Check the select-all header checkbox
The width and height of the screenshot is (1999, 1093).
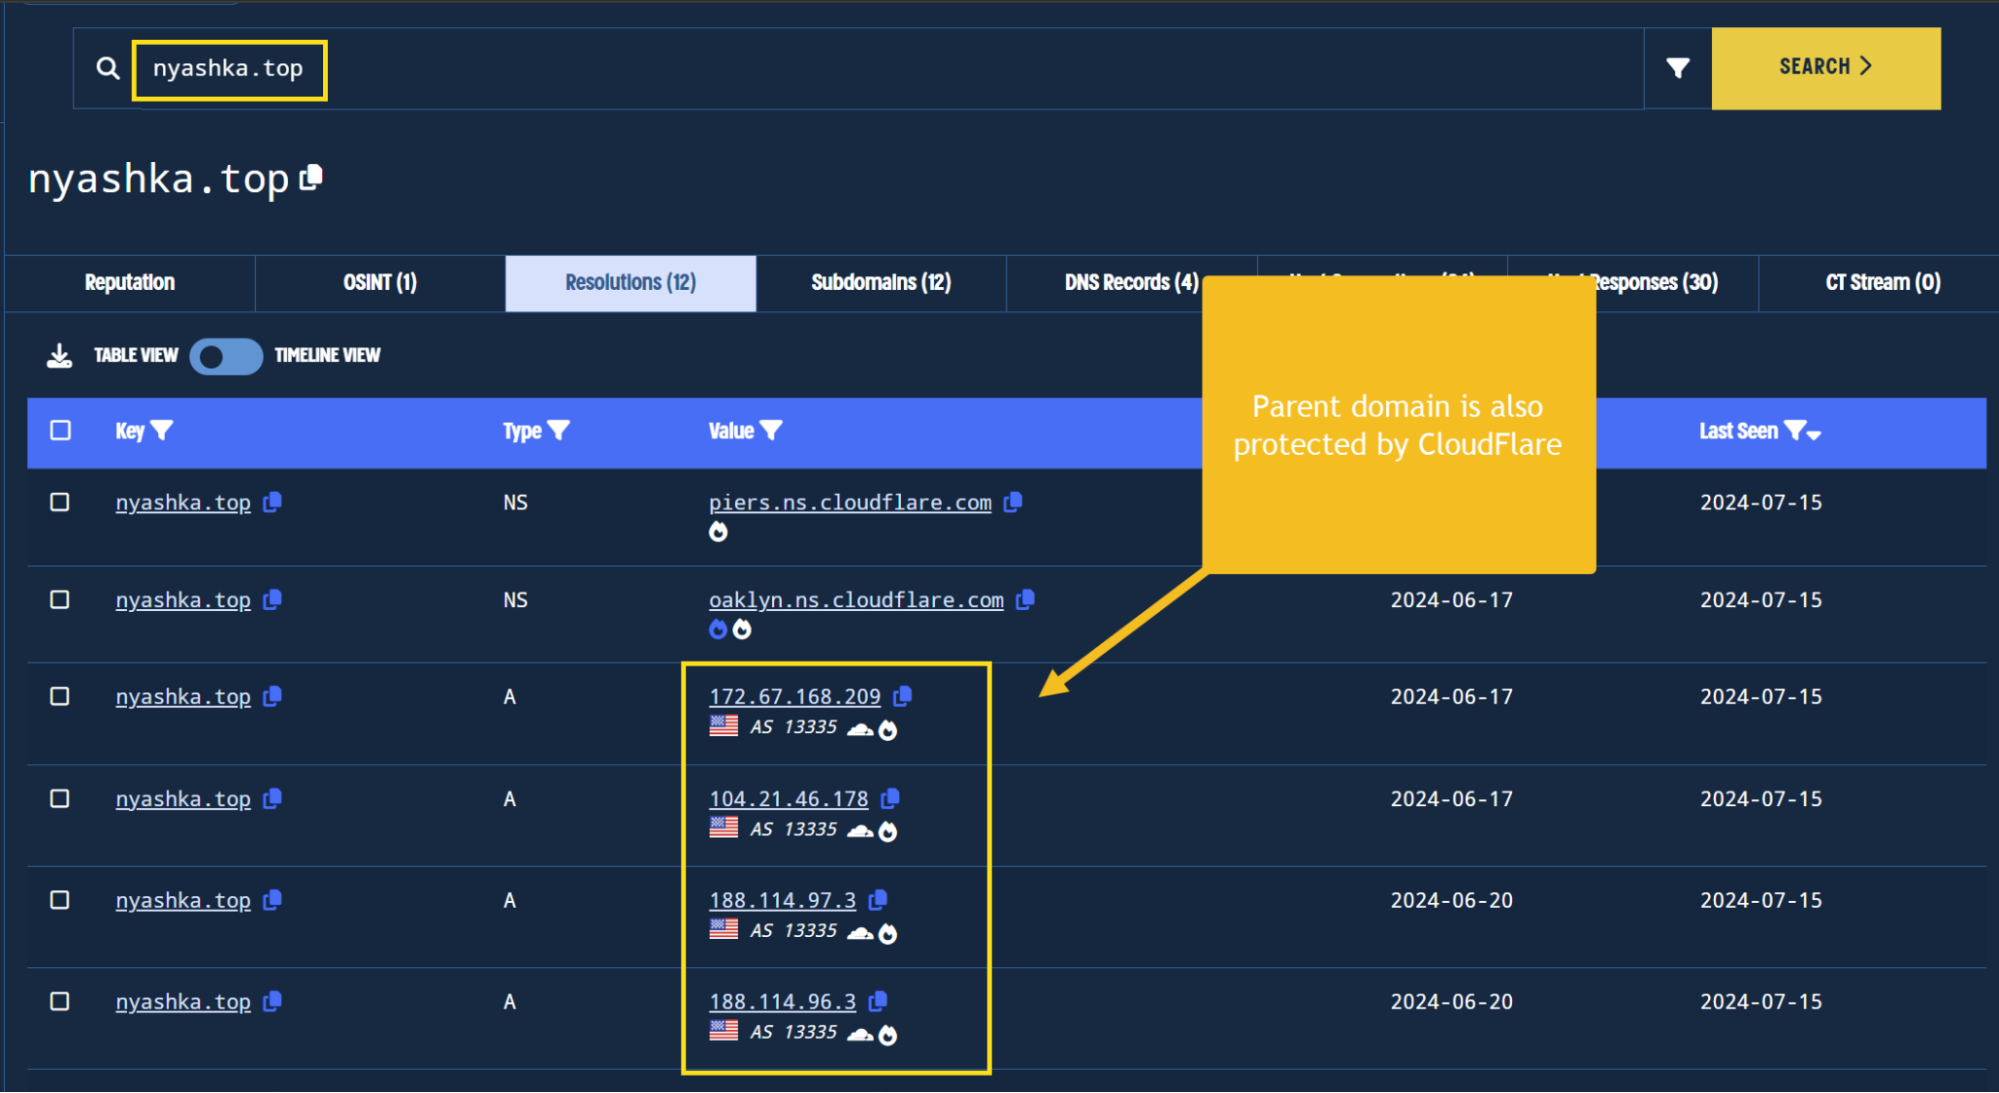[x=61, y=430]
